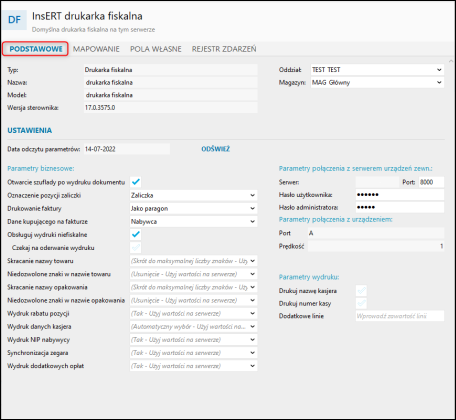456x420 pixels.
Task: Toggle Otwarcie szuflady po wydruku dokumentu checkbox
Action: (136, 182)
